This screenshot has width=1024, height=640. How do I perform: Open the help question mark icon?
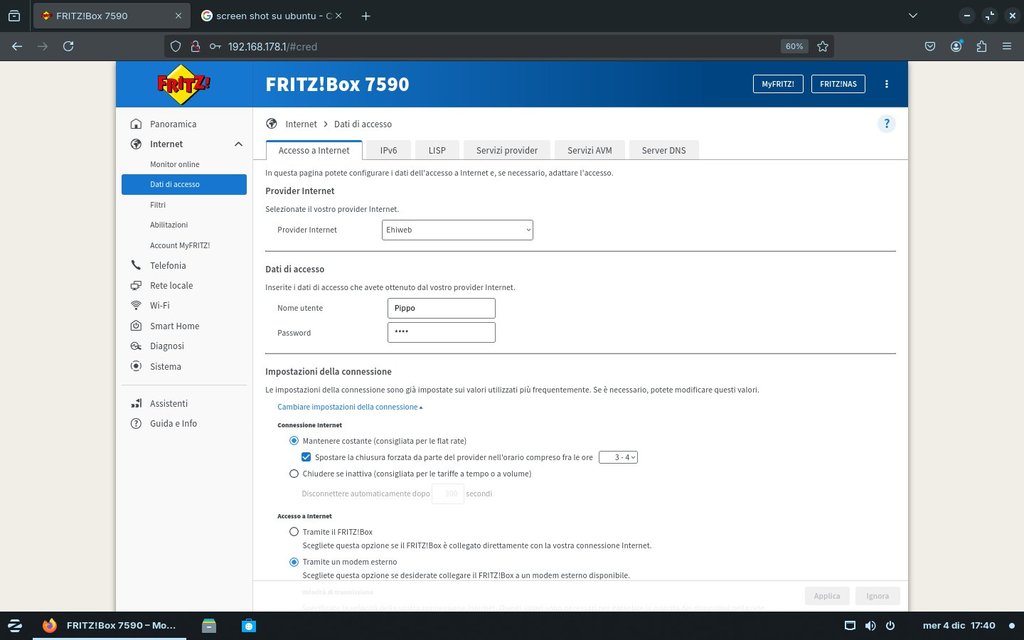coord(886,123)
